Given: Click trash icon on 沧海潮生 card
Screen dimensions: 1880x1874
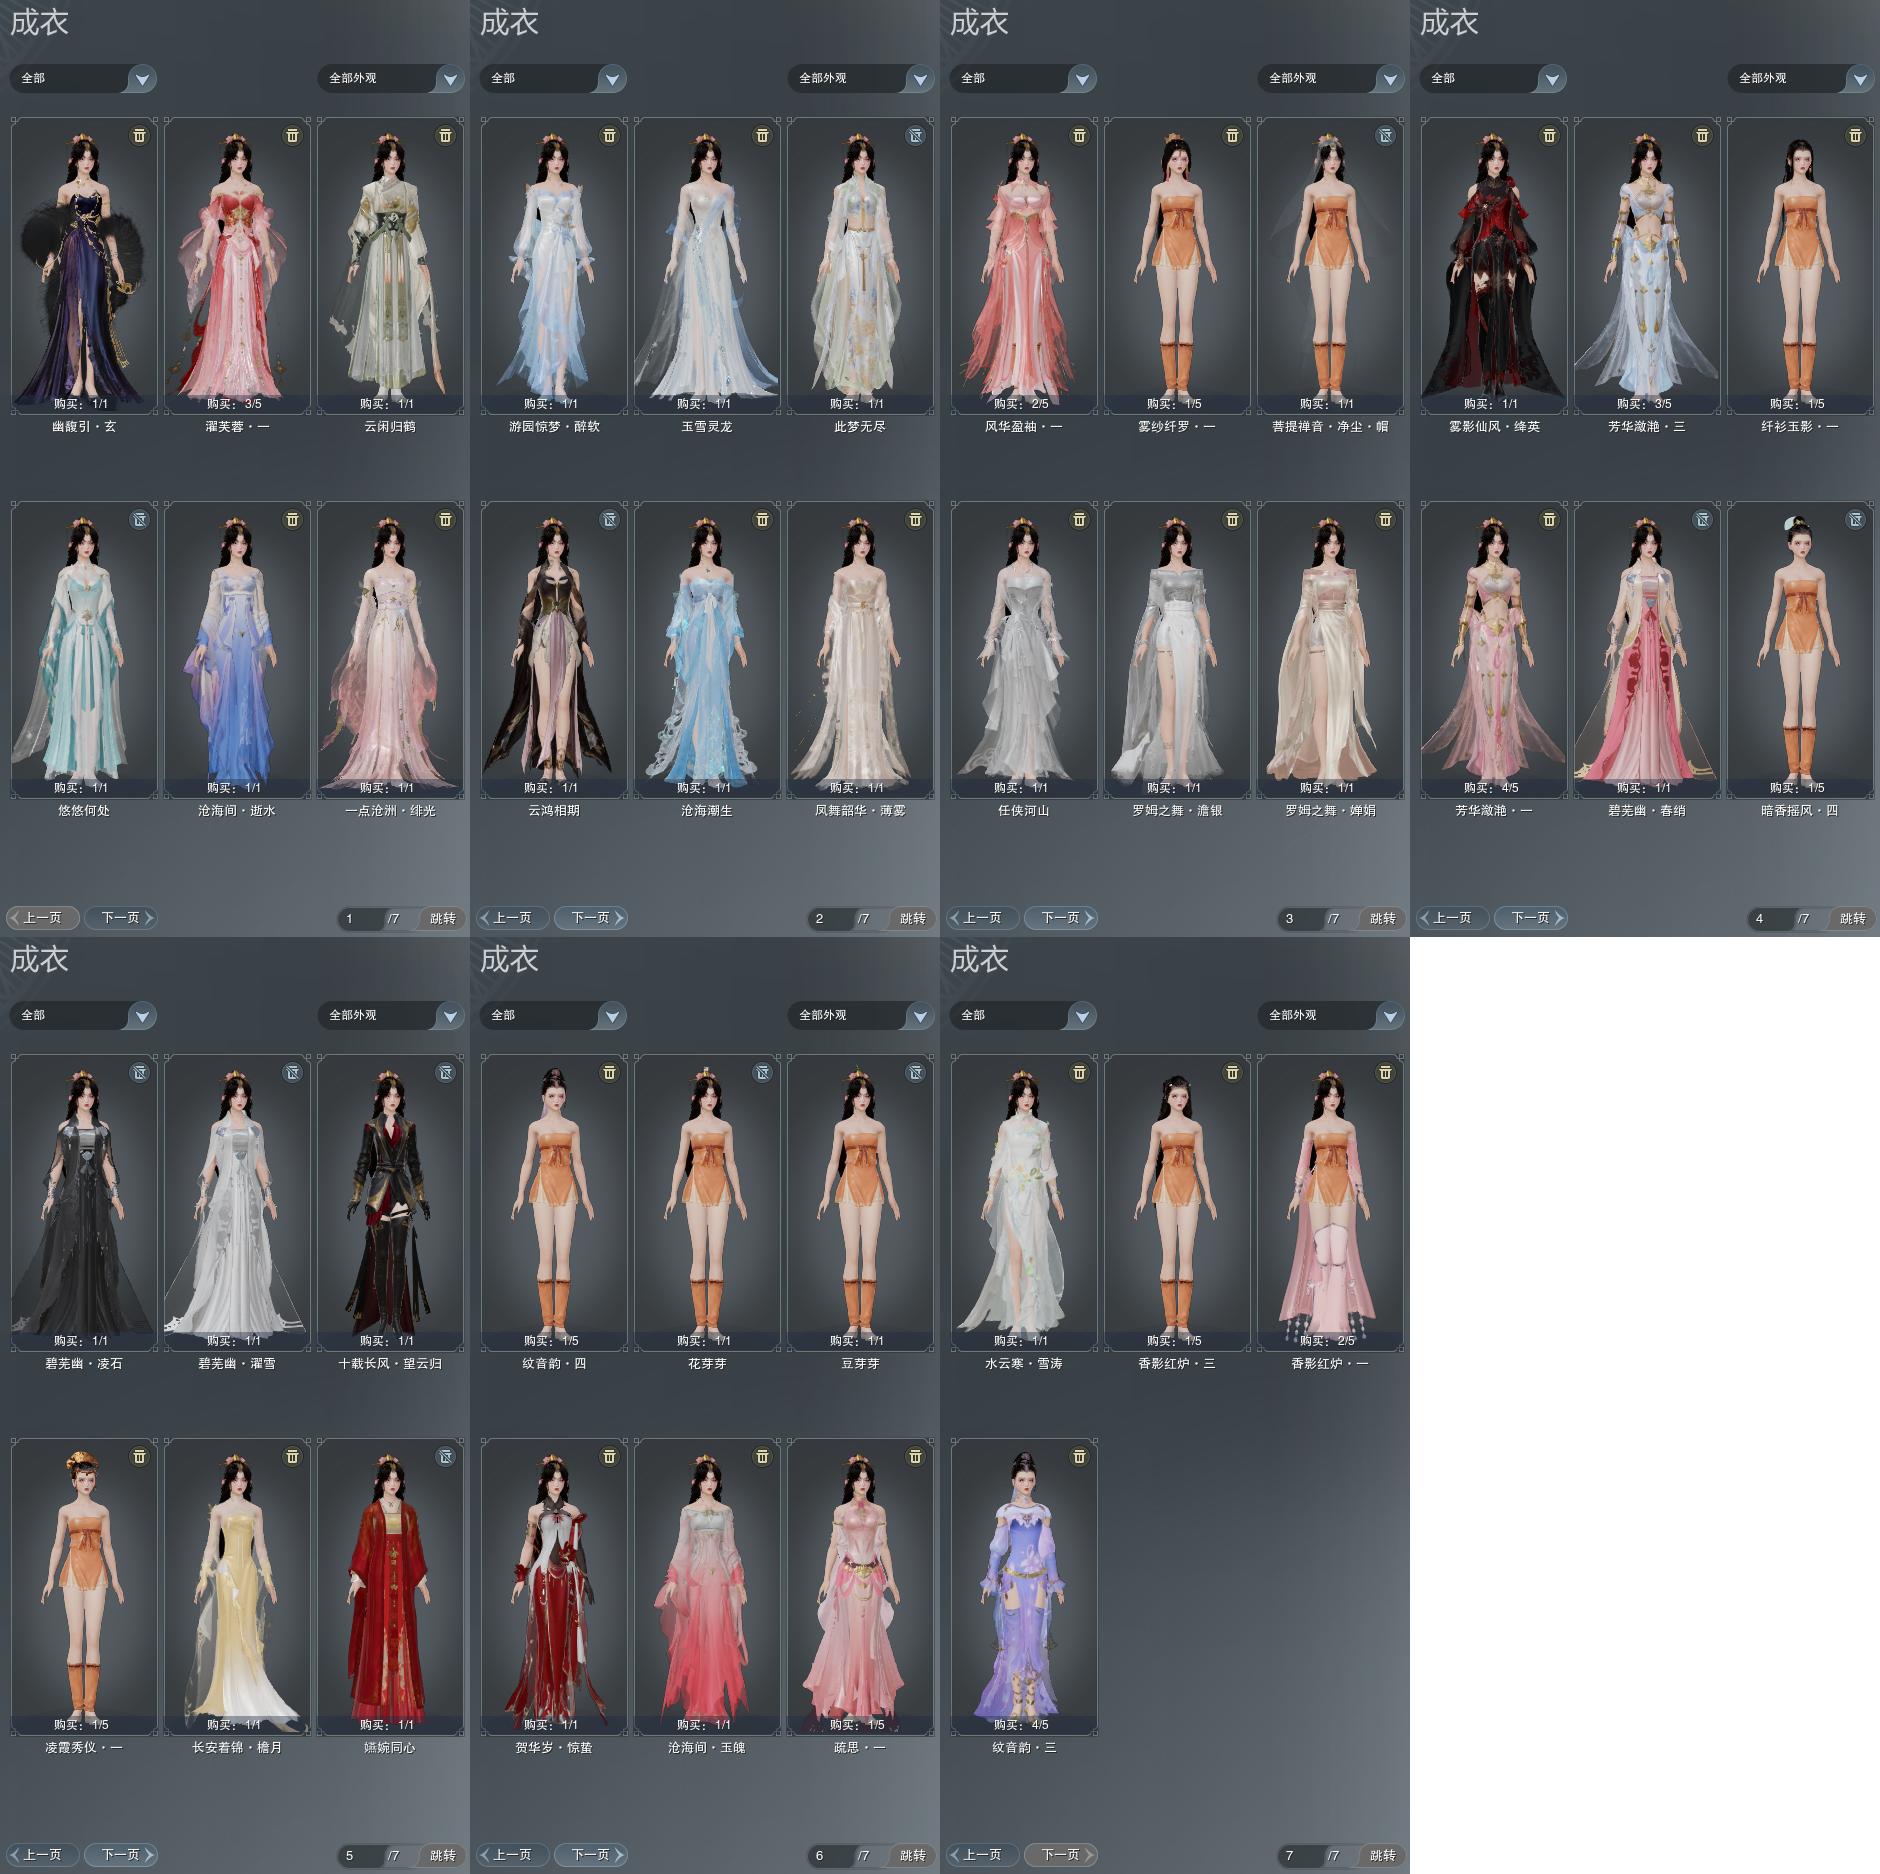Looking at the screenshot, I should click(762, 519).
